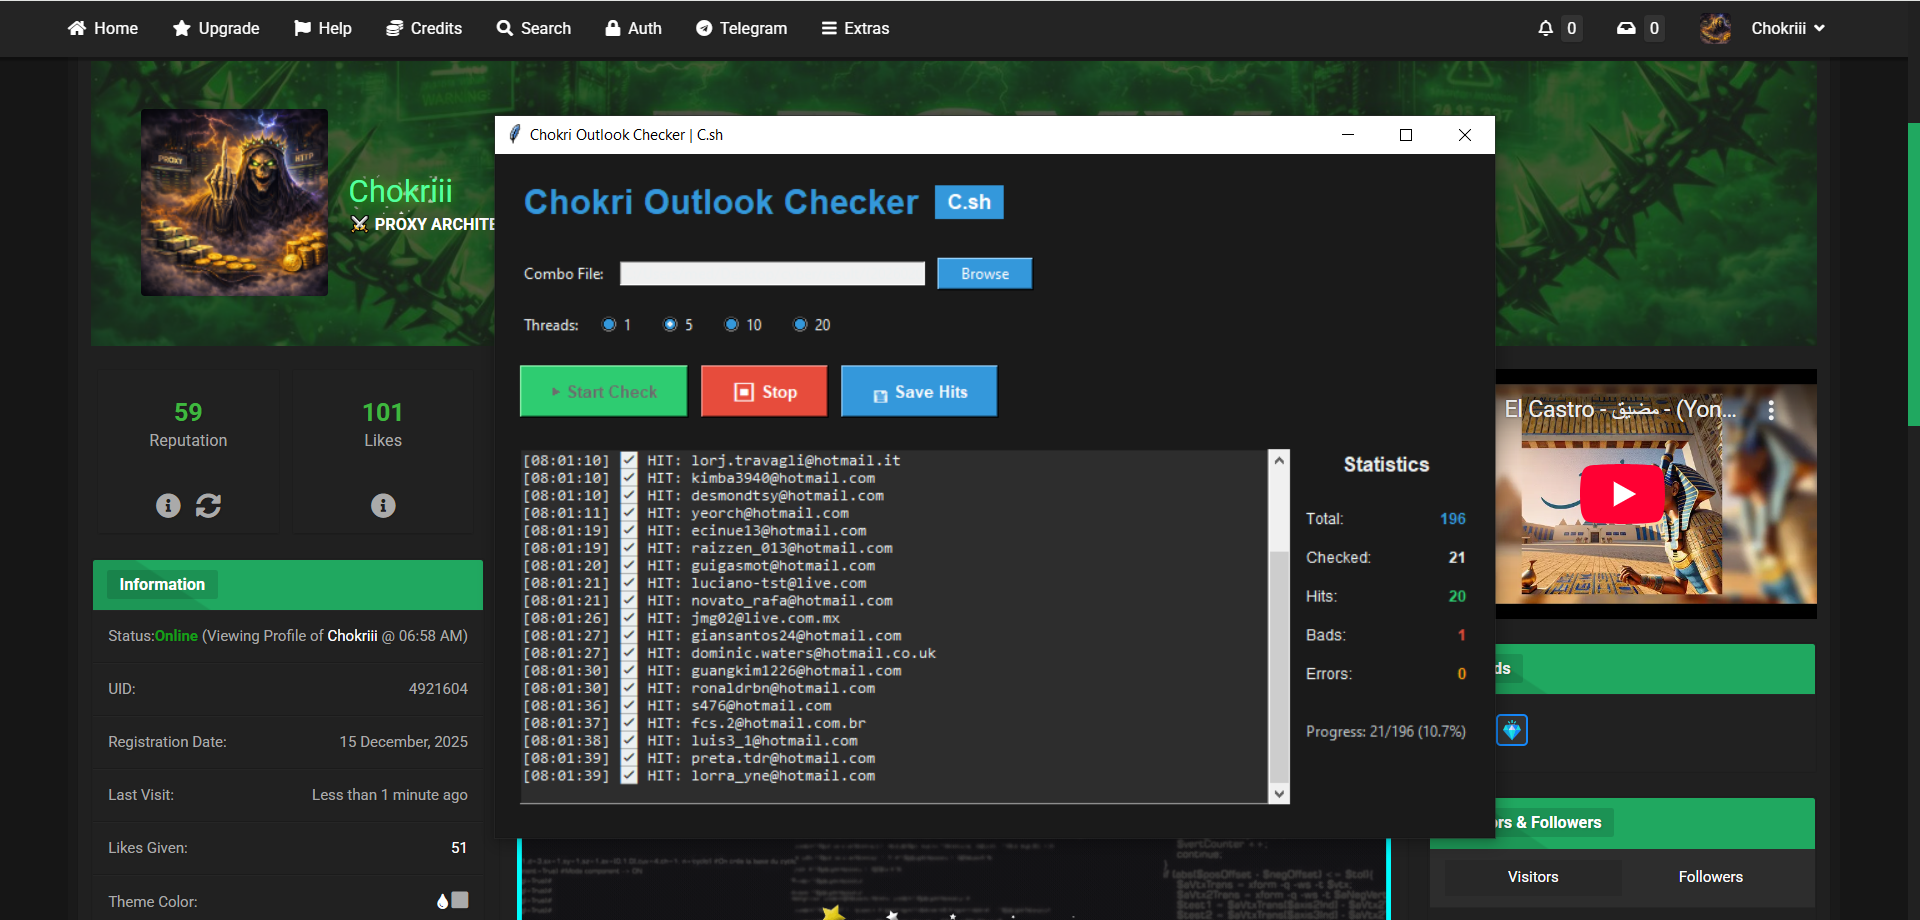Click the crossed swords icon beside PROXY ARCHITE
The height and width of the screenshot is (920, 1920).
click(360, 224)
